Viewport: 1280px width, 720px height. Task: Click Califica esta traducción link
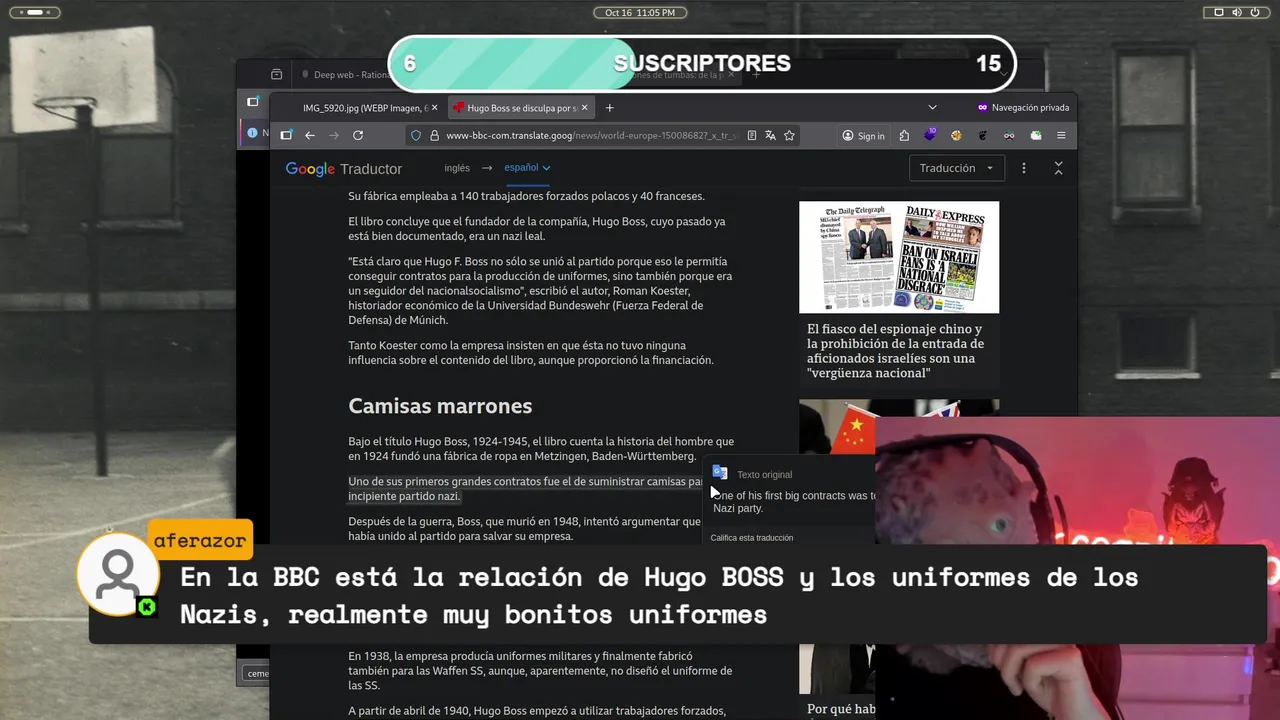click(752, 538)
